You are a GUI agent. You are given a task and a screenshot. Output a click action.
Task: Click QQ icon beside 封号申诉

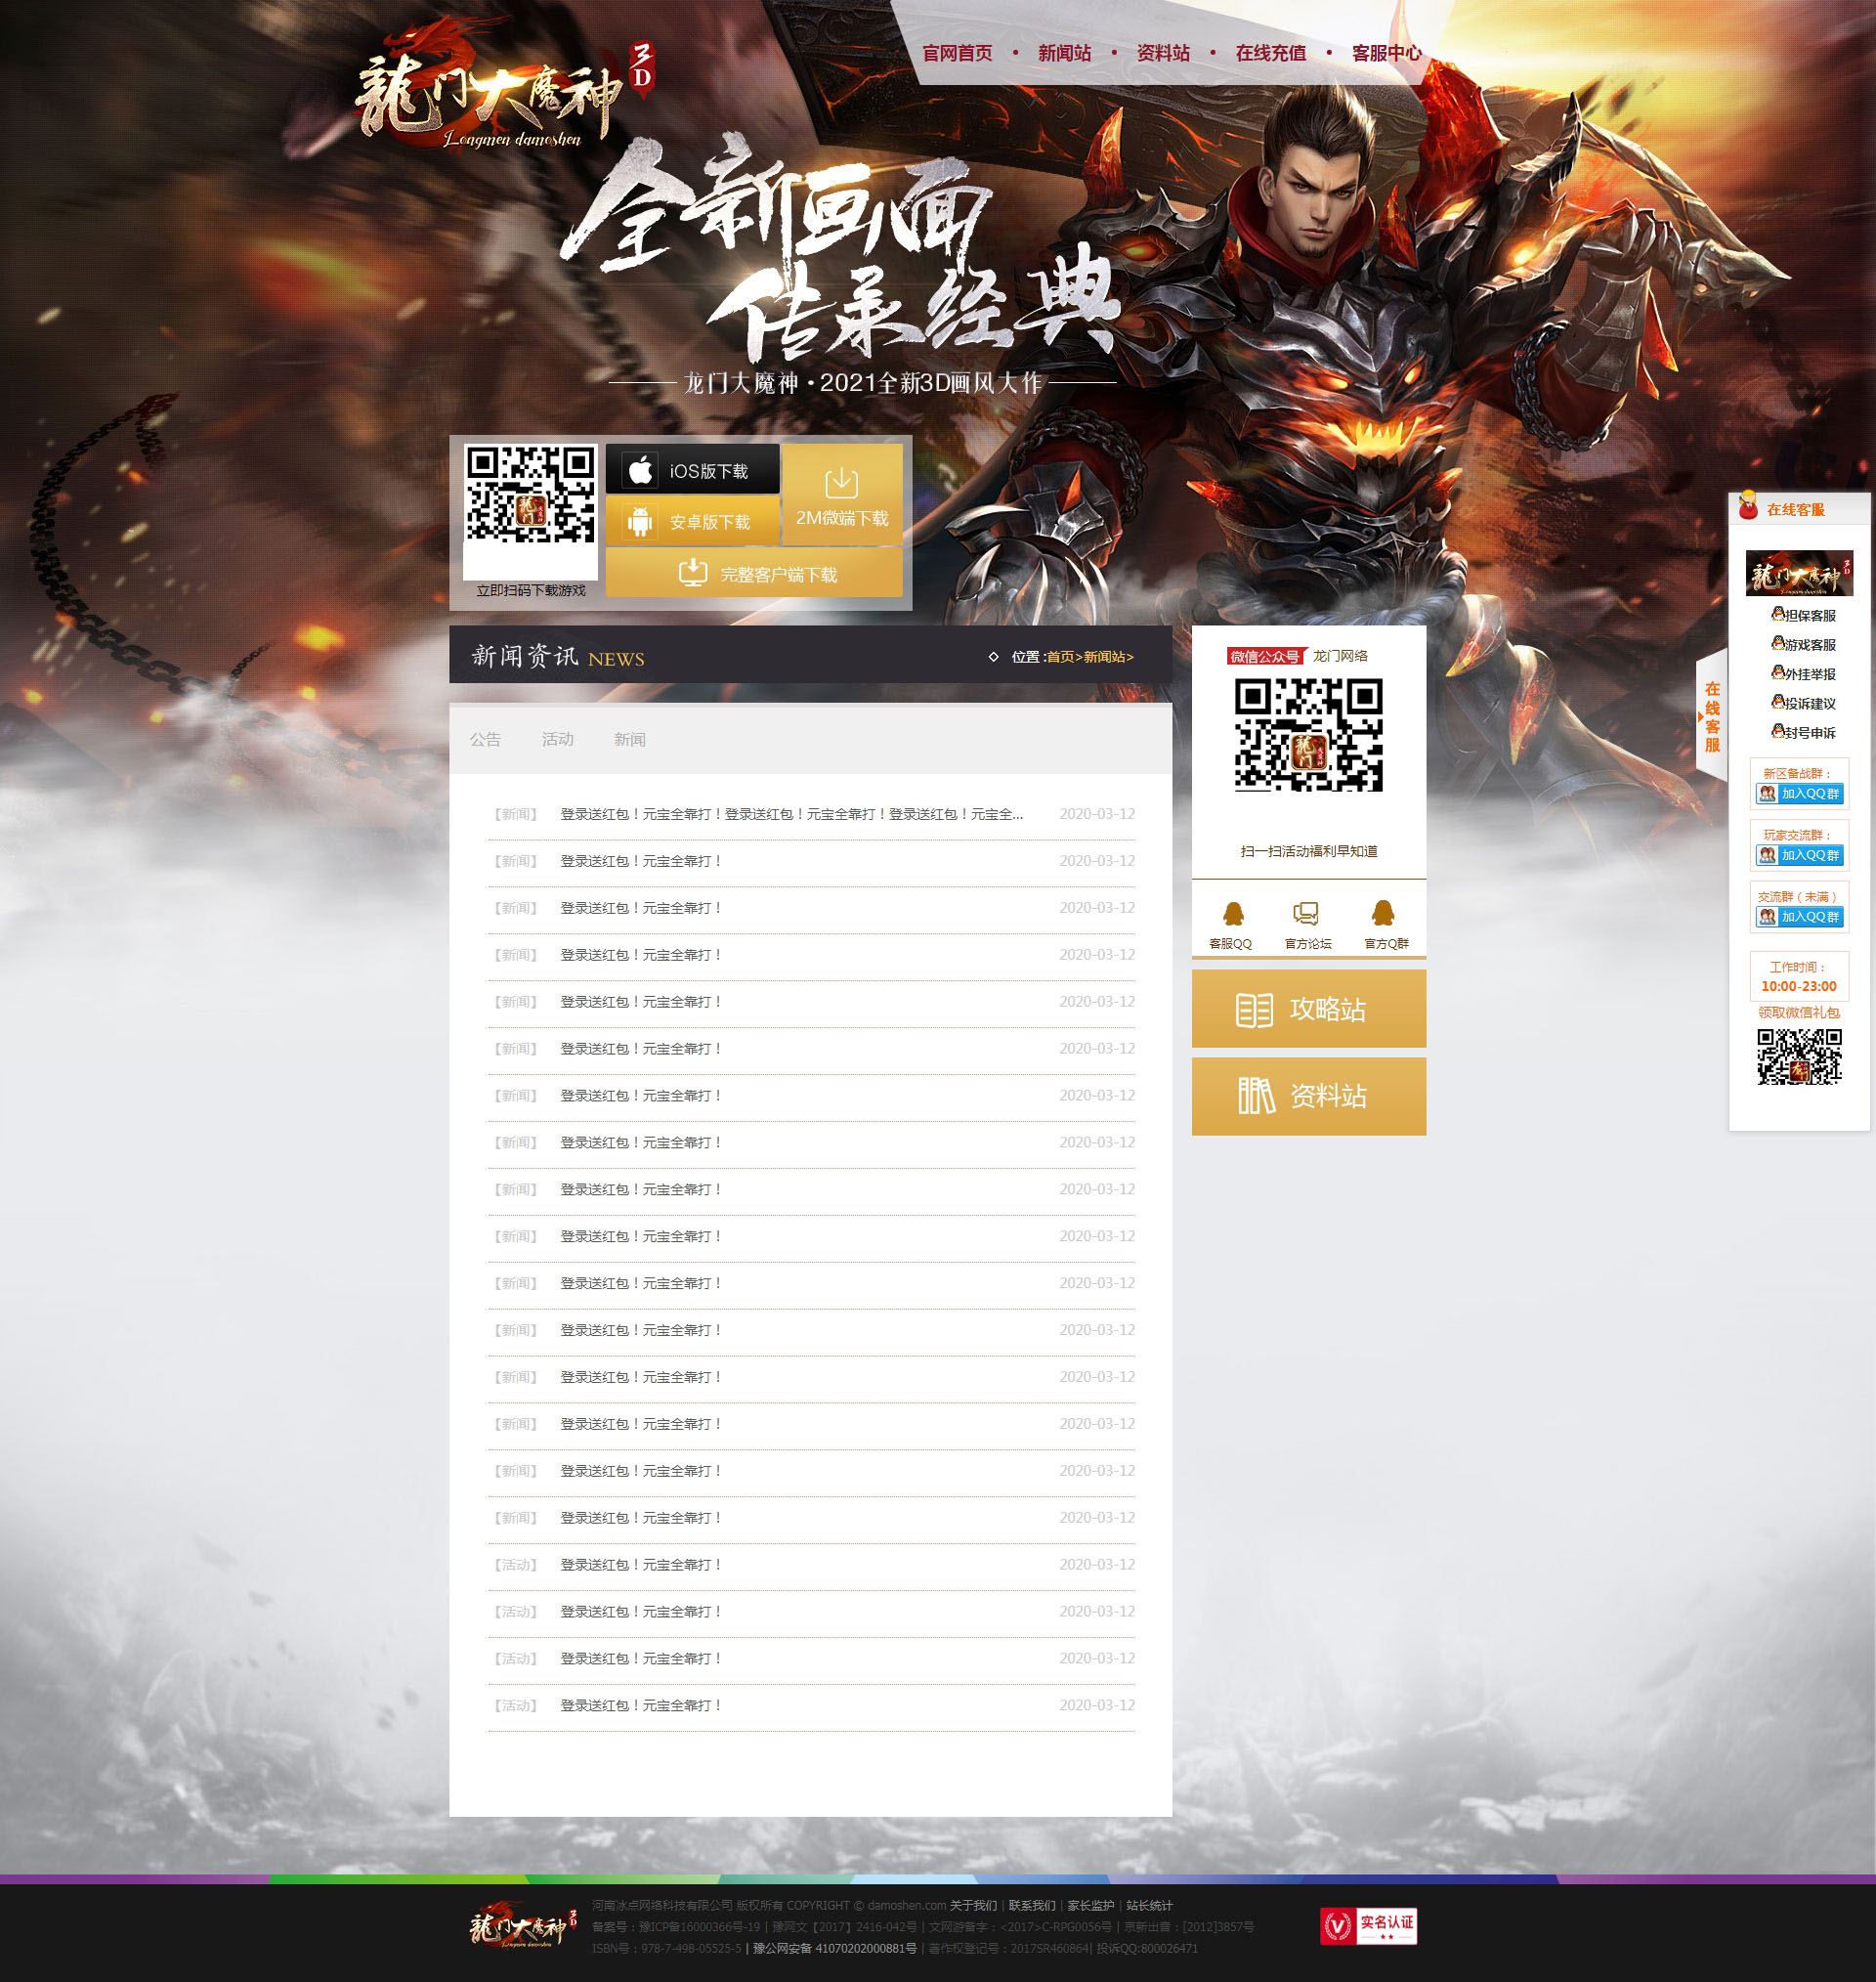pos(1777,731)
